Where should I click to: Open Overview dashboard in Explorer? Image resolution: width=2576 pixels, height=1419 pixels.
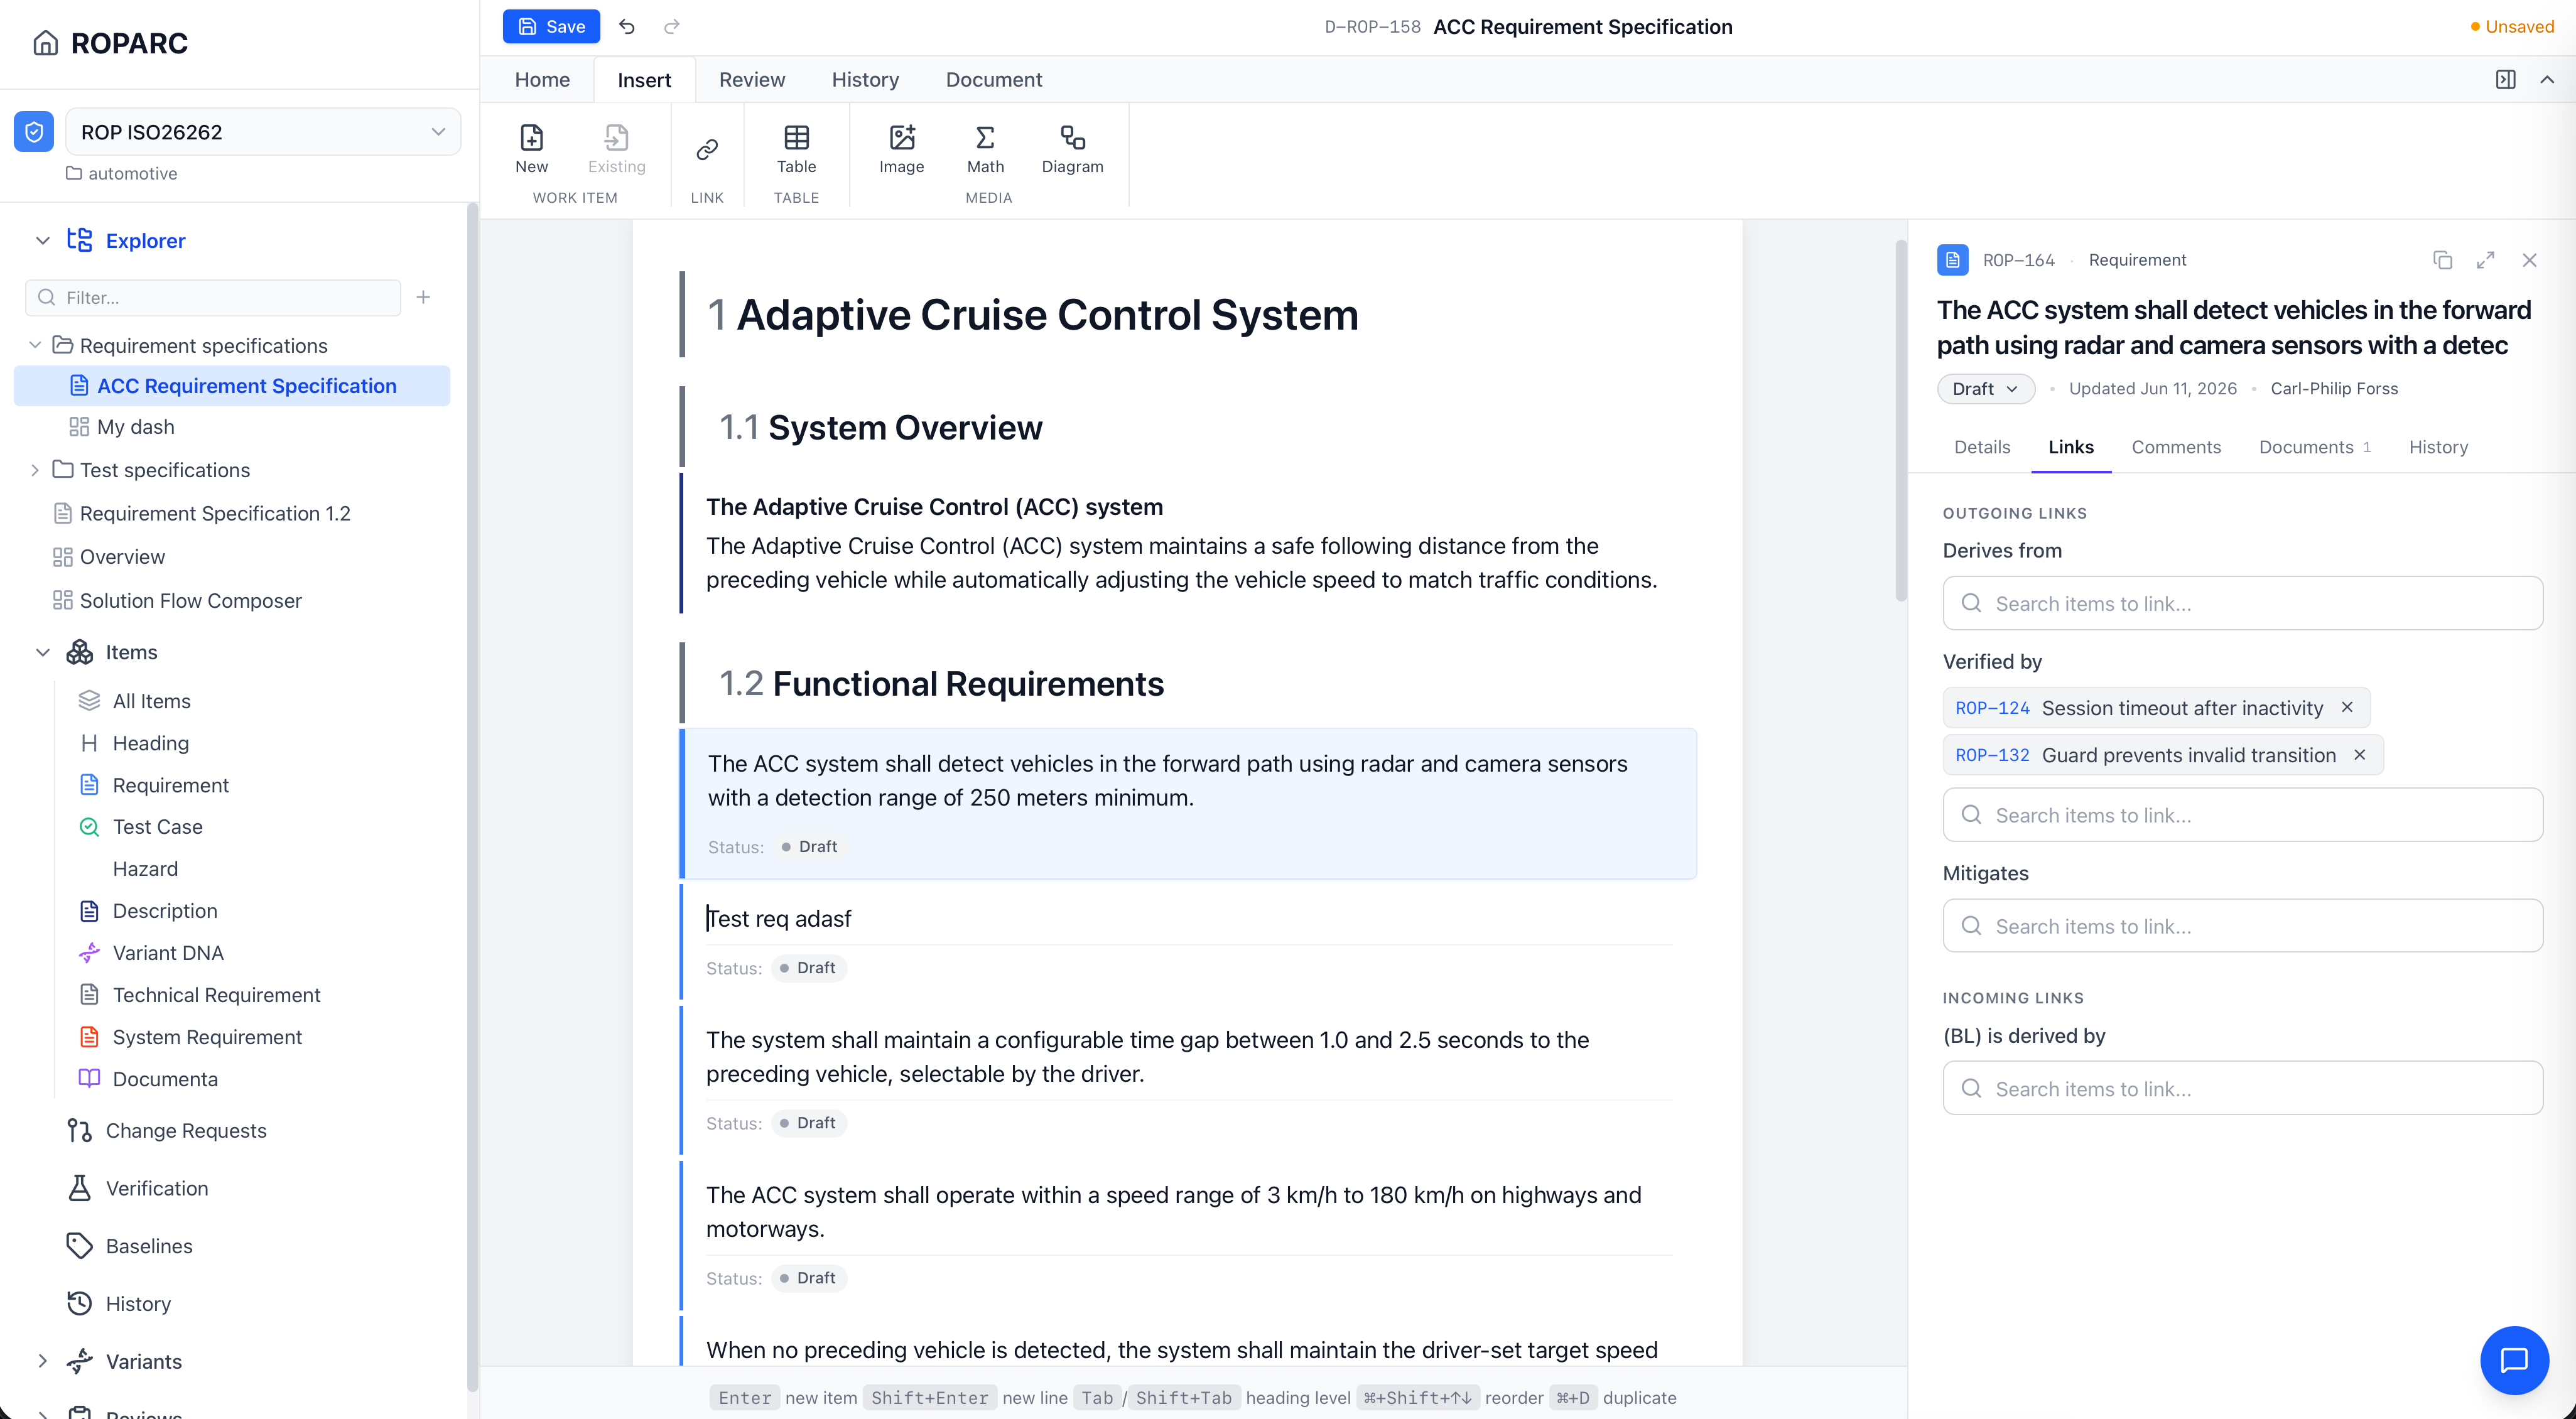pos(122,557)
